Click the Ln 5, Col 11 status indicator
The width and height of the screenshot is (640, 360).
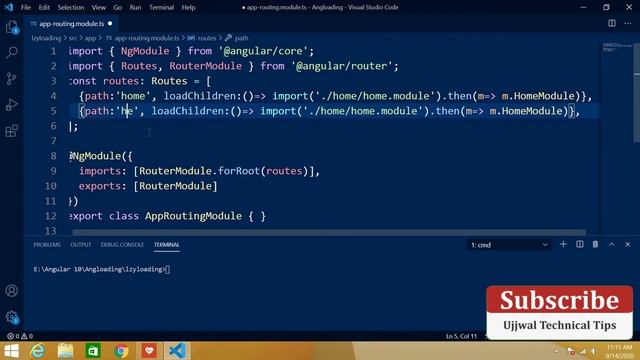pos(461,336)
